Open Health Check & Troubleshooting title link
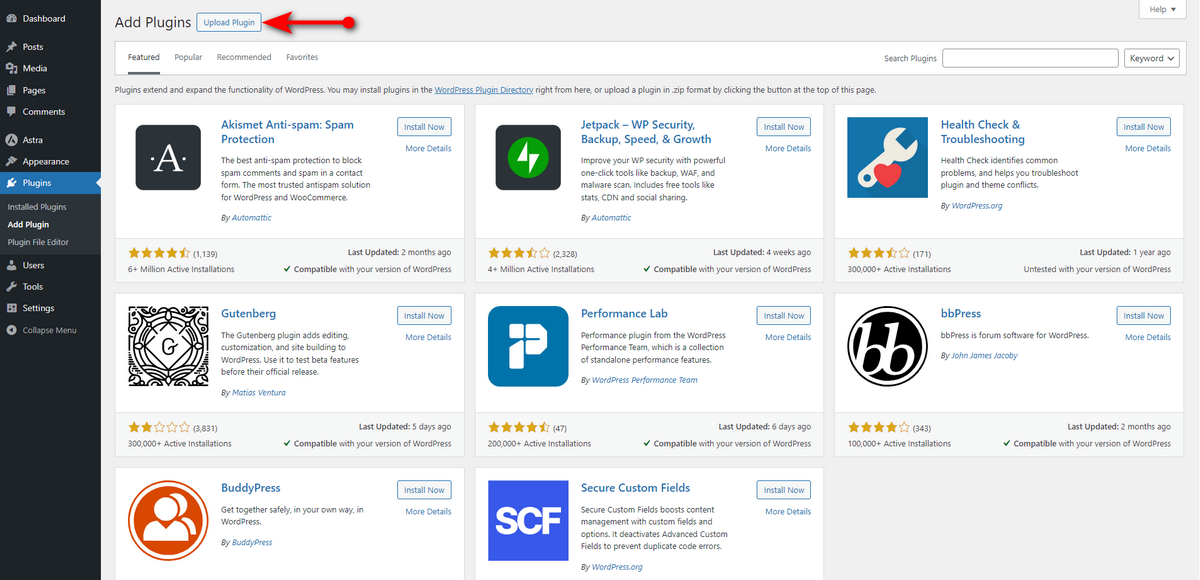This screenshot has width=1200, height=580. pyautogui.click(x=983, y=132)
